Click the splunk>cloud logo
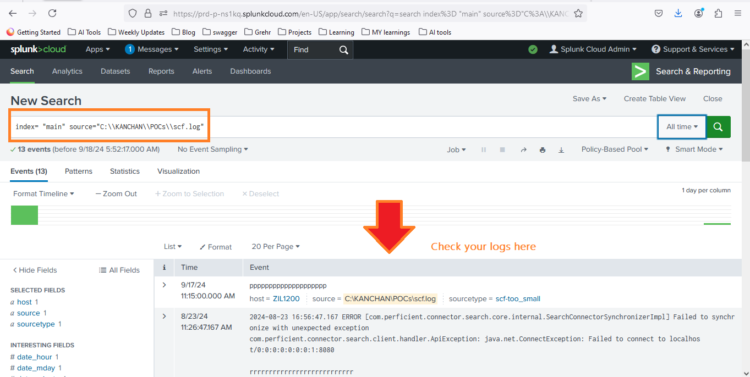Image resolution: width=750 pixels, height=377 pixels. [38, 49]
